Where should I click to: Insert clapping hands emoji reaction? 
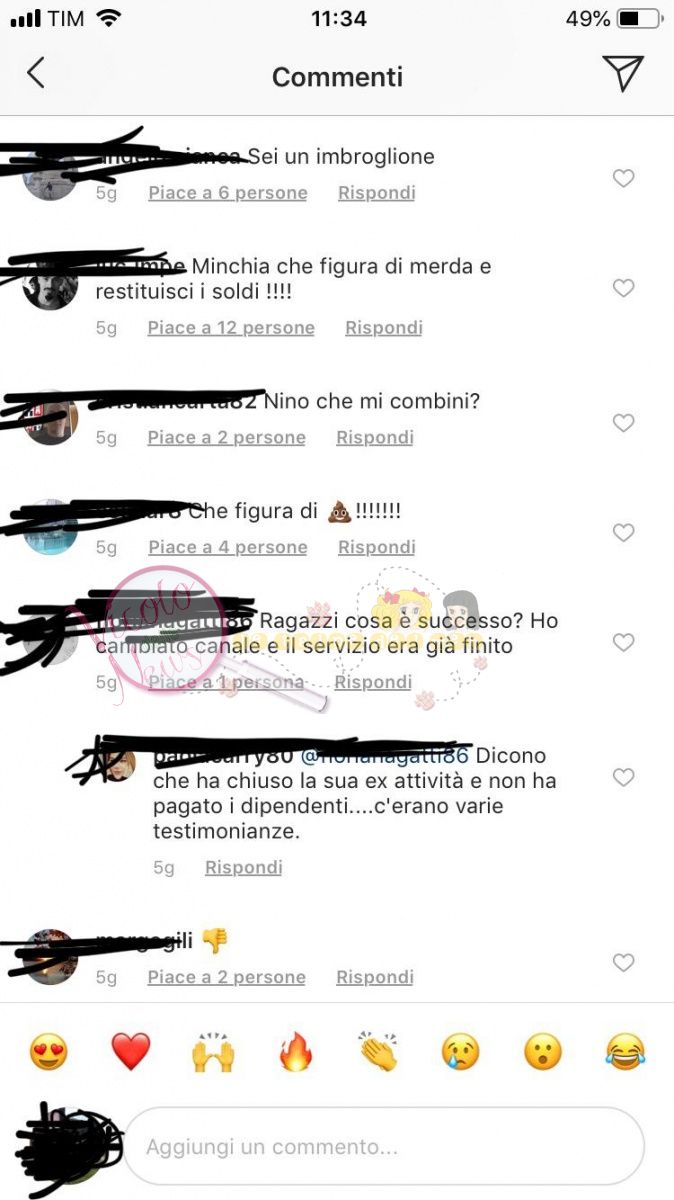point(378,1052)
